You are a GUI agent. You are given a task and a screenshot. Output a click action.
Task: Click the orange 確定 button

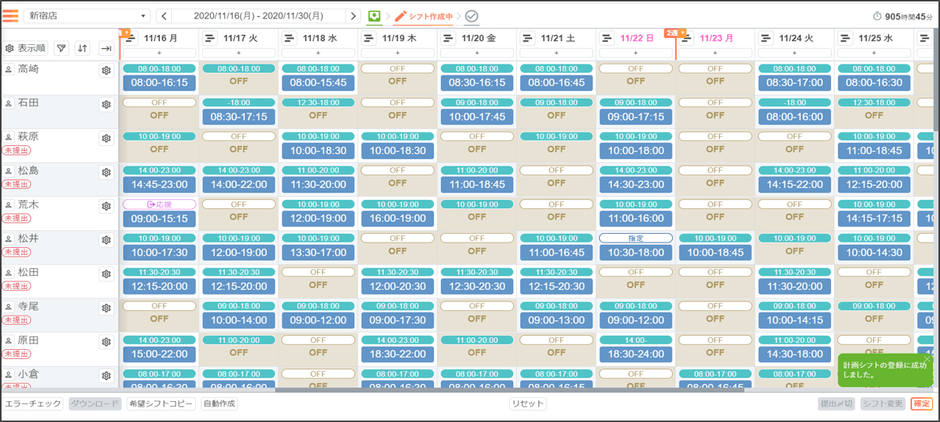[x=922, y=403]
